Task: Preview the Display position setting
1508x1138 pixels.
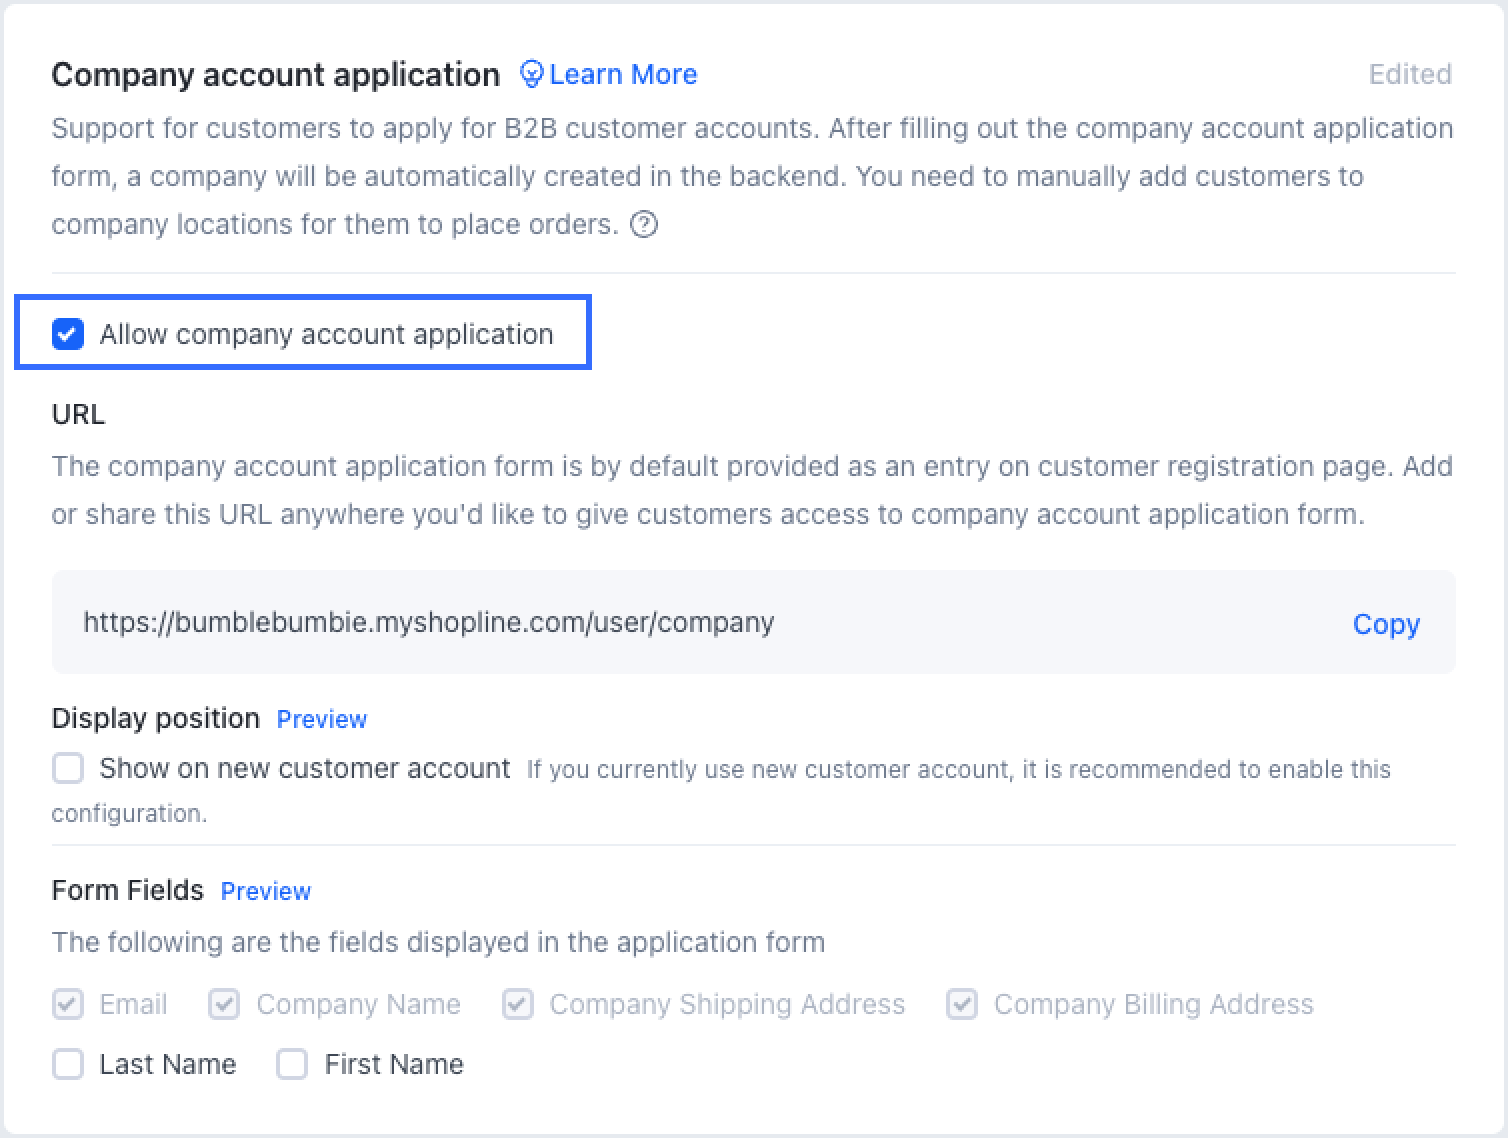Action: click(x=321, y=718)
